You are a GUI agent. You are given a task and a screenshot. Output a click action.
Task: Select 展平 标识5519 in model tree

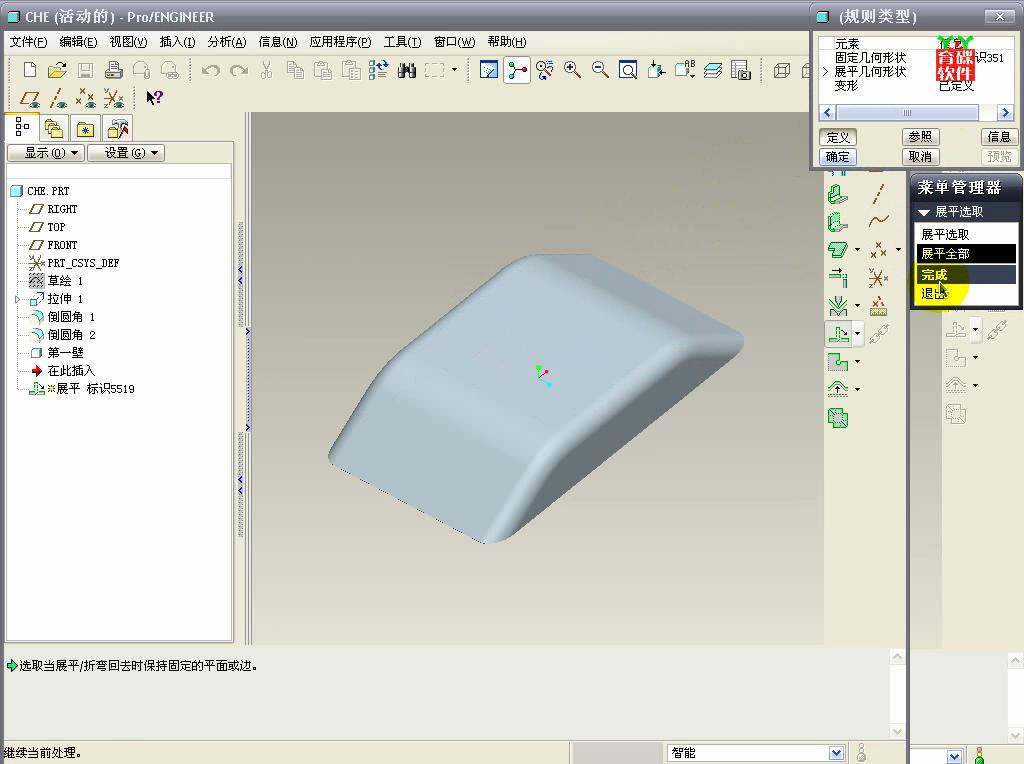coord(94,389)
